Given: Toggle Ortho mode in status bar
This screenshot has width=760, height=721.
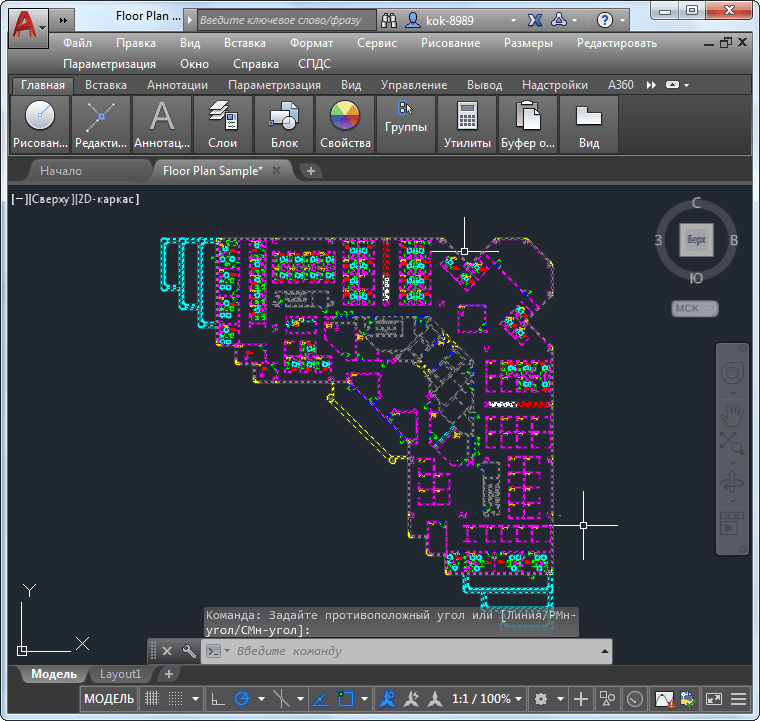Looking at the screenshot, I should 218,699.
